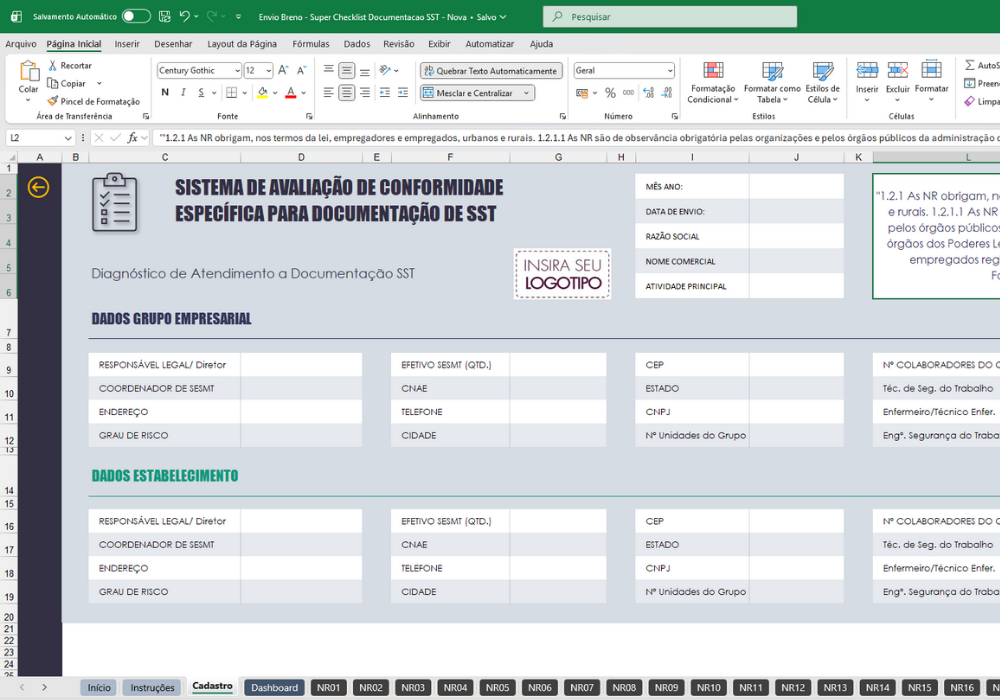The width and height of the screenshot is (1000, 700).
Task: Click the Pincel de Formatação brush icon
Action: click(52, 101)
